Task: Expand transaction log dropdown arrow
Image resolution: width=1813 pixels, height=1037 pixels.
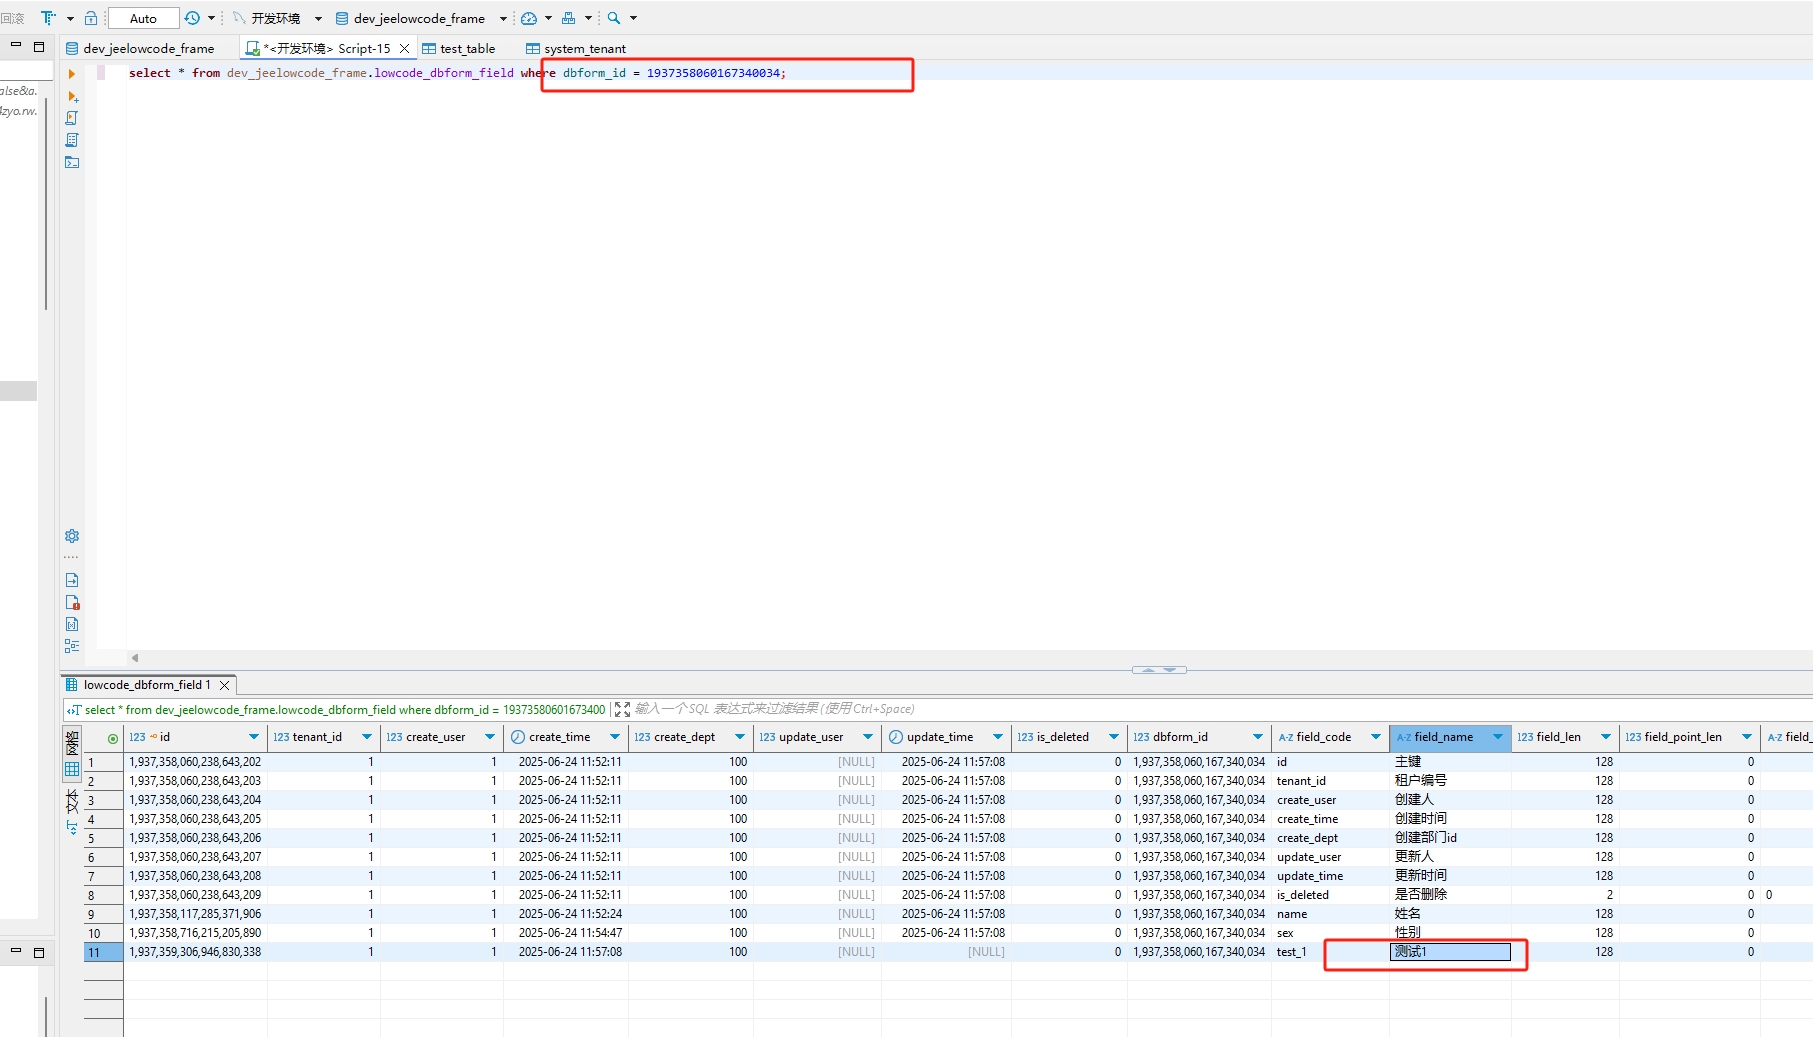Action: click(211, 18)
